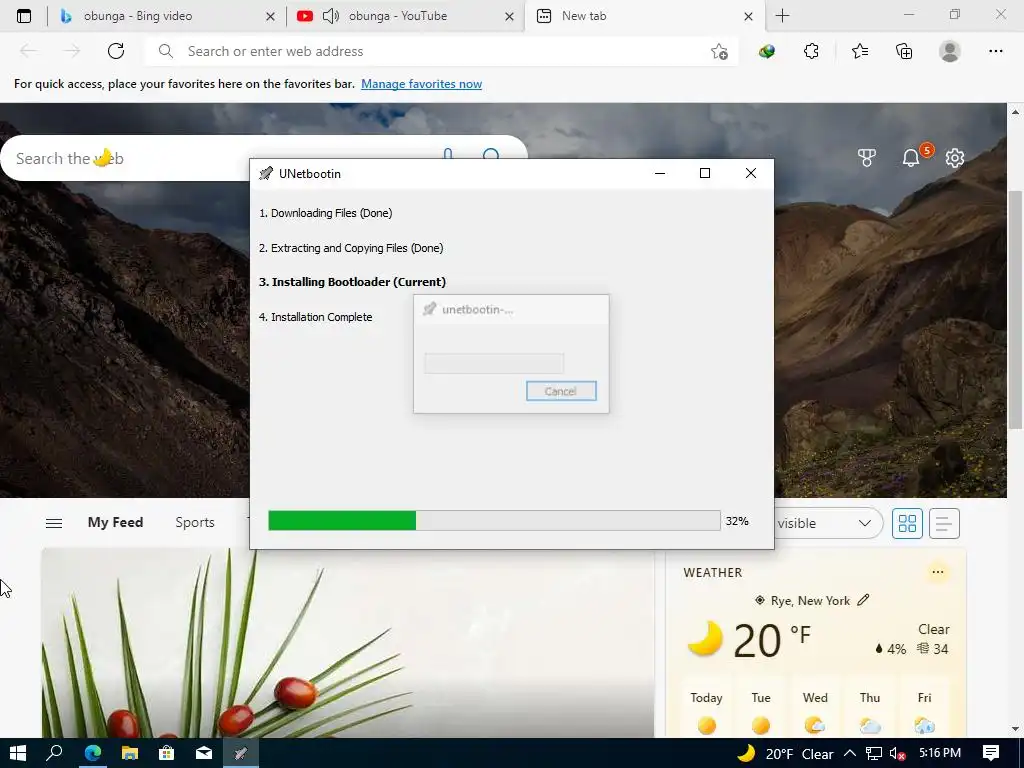Click the browser refresh icon

pyautogui.click(x=116, y=51)
